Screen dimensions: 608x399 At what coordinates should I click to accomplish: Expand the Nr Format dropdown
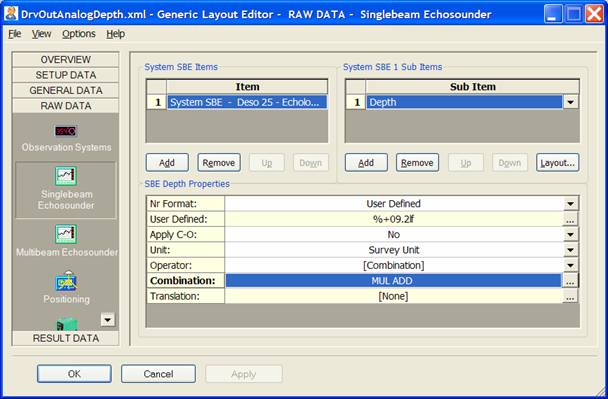(570, 204)
